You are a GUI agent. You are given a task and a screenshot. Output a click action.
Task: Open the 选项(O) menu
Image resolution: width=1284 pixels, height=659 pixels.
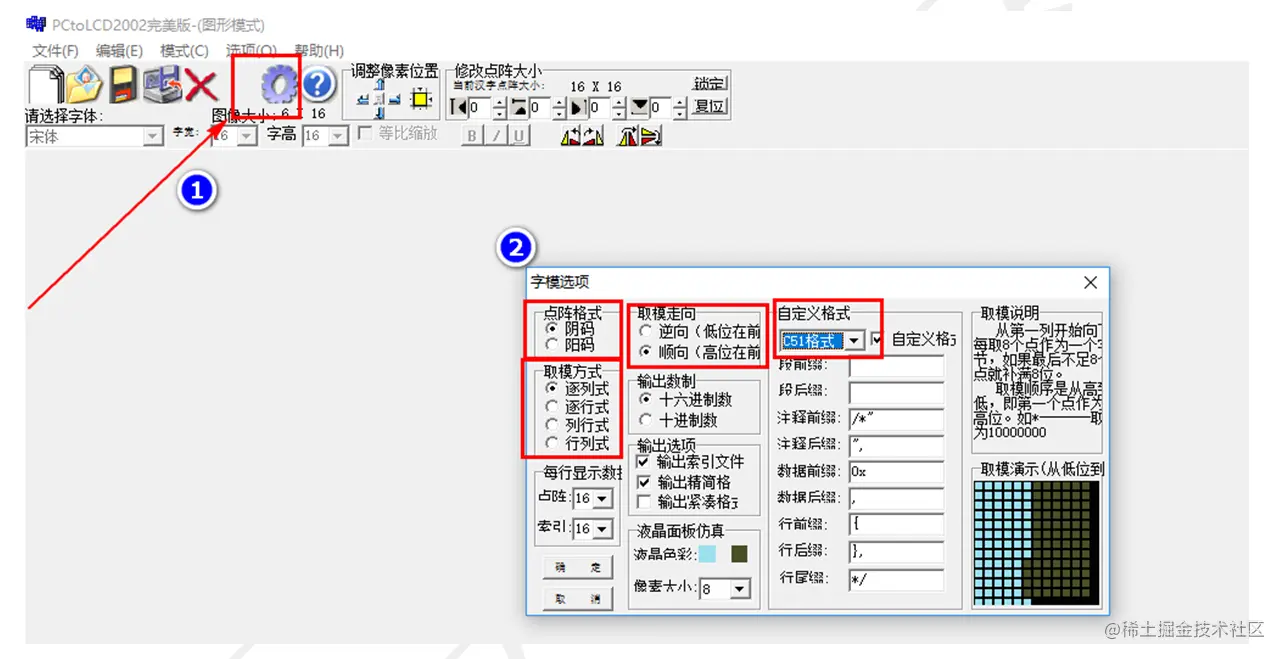(x=251, y=50)
